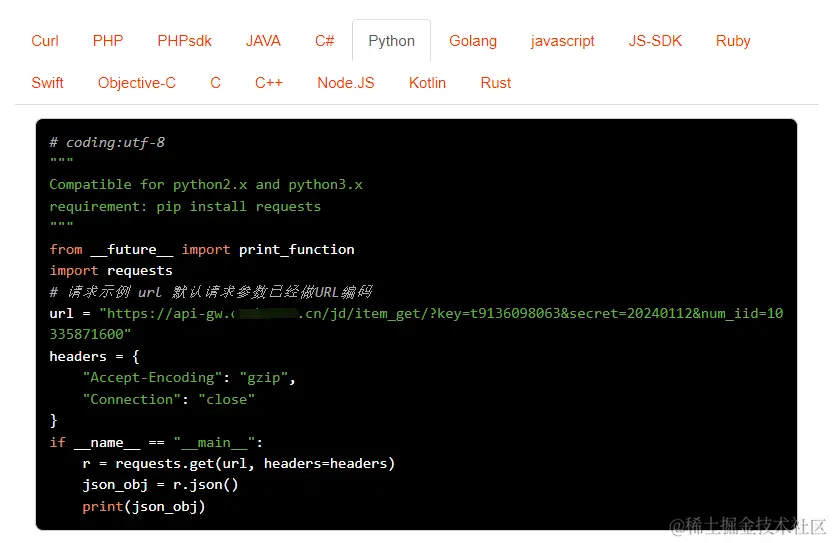Click the C language tab
Screen dimensions: 833x543
(215, 83)
